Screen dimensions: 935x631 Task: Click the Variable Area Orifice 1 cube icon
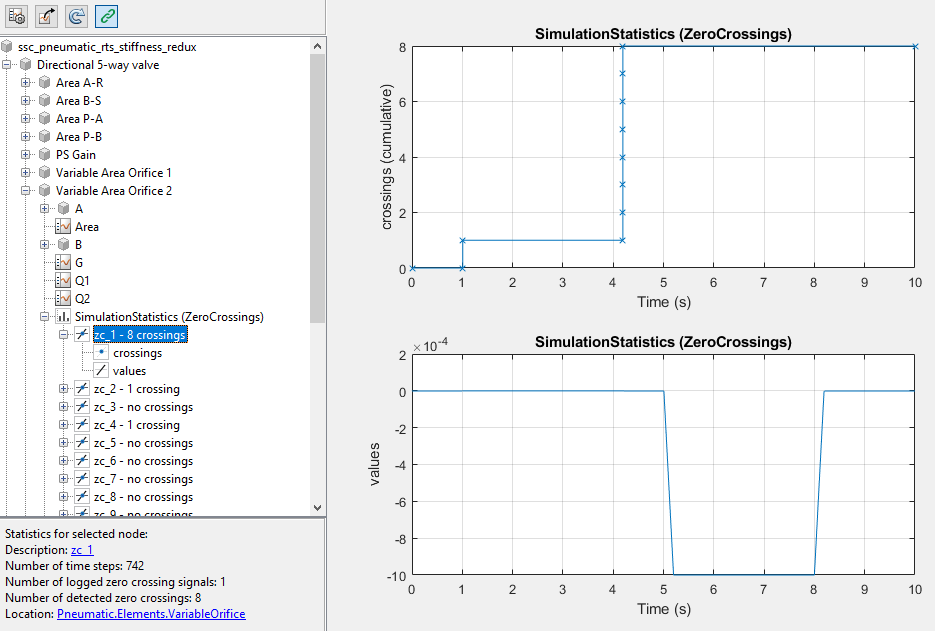tap(45, 172)
